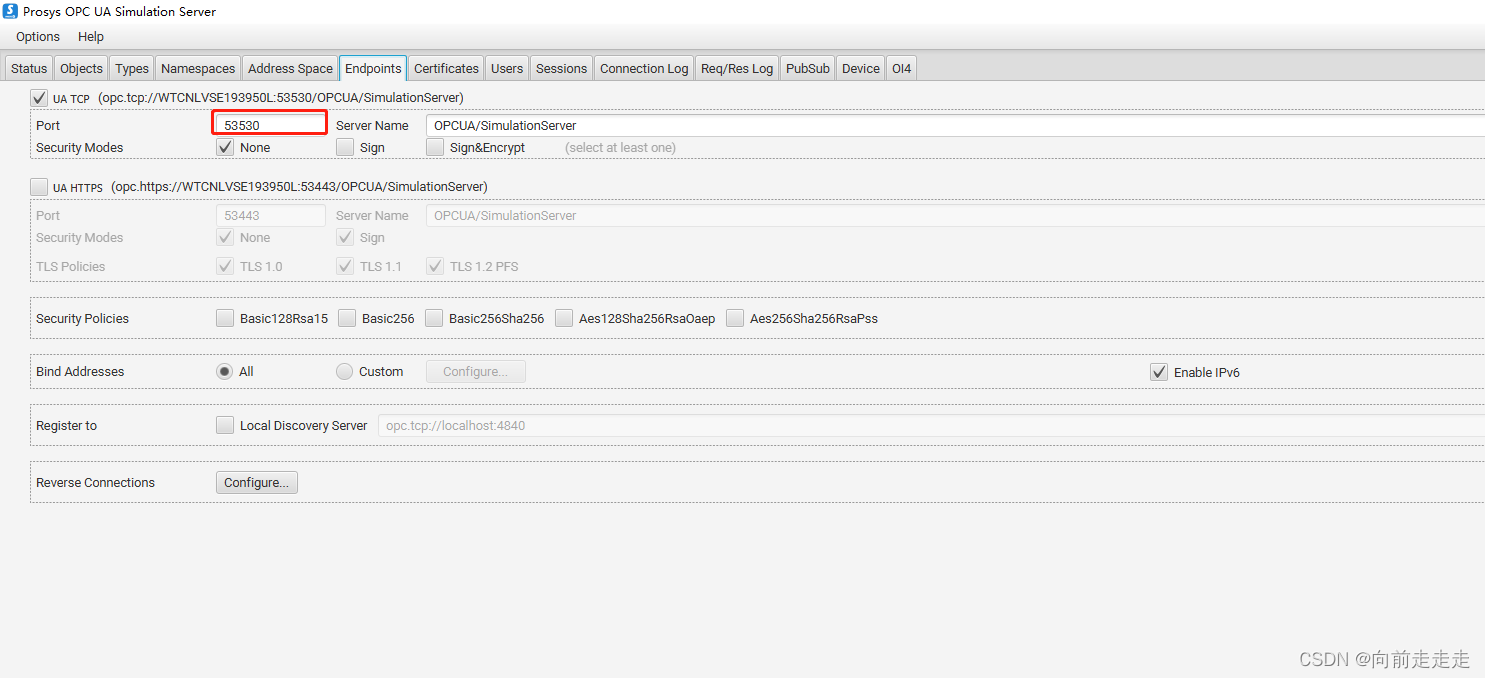The image size is (1485, 678).
Task: Enable Basic256 security policy
Action: point(347,318)
